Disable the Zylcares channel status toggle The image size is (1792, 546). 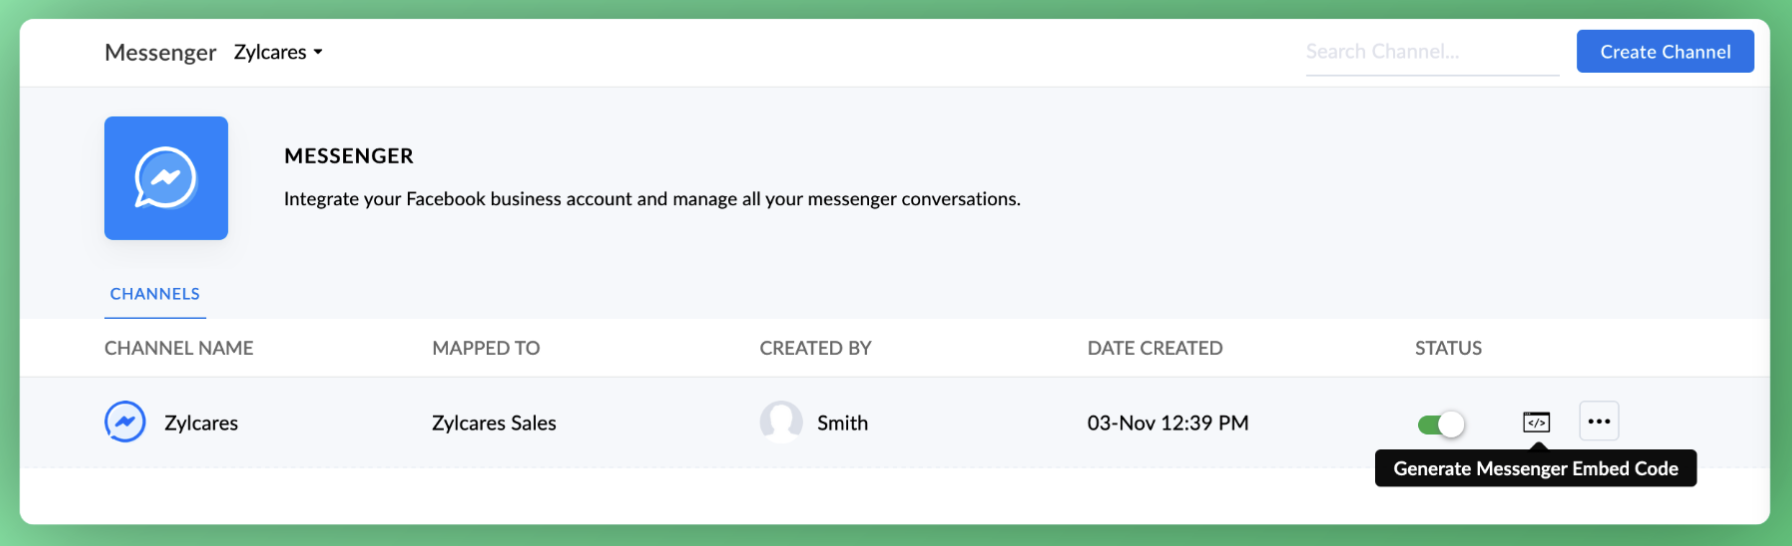click(1441, 424)
